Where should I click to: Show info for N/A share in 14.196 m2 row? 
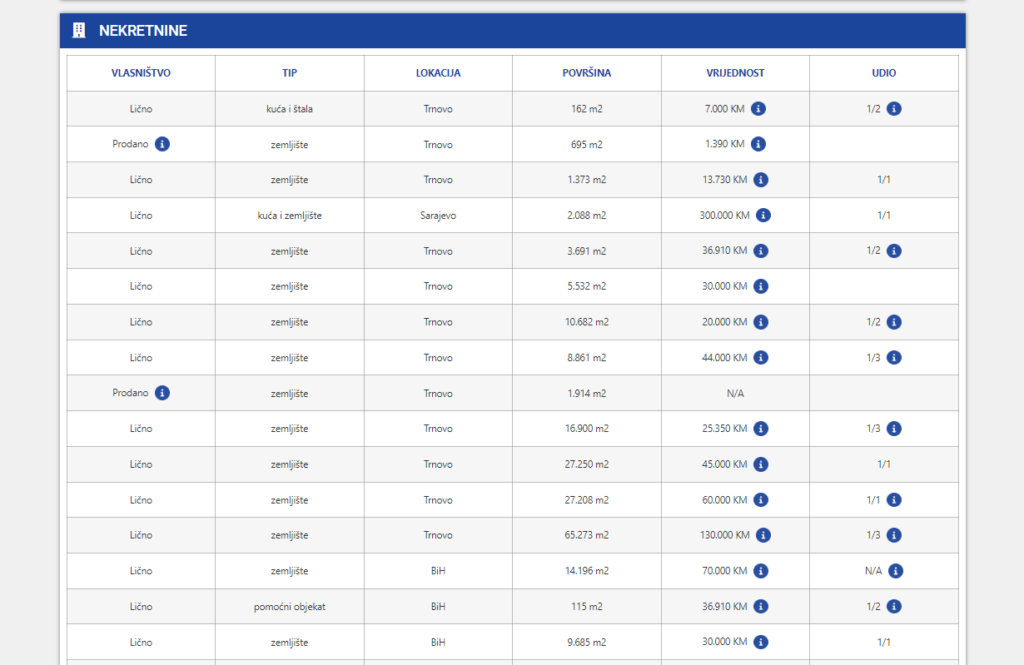click(896, 571)
